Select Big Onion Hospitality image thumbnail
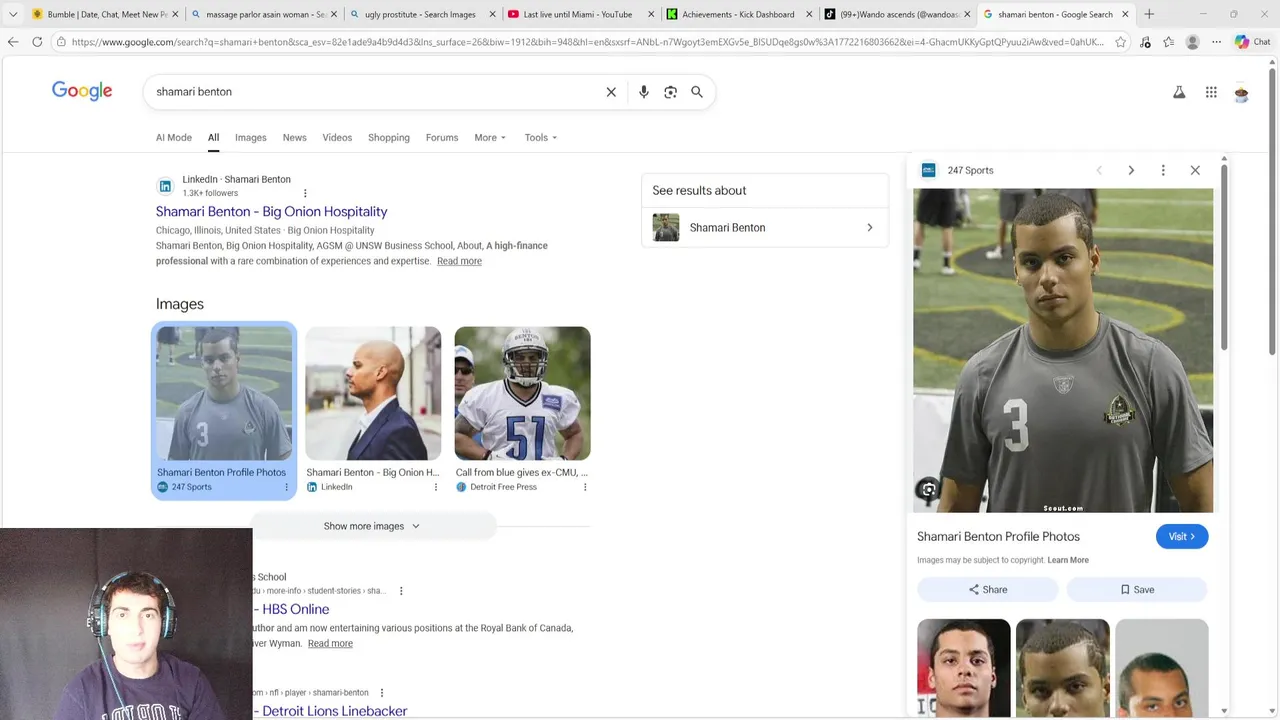Image resolution: width=1280 pixels, height=720 pixels. point(373,393)
